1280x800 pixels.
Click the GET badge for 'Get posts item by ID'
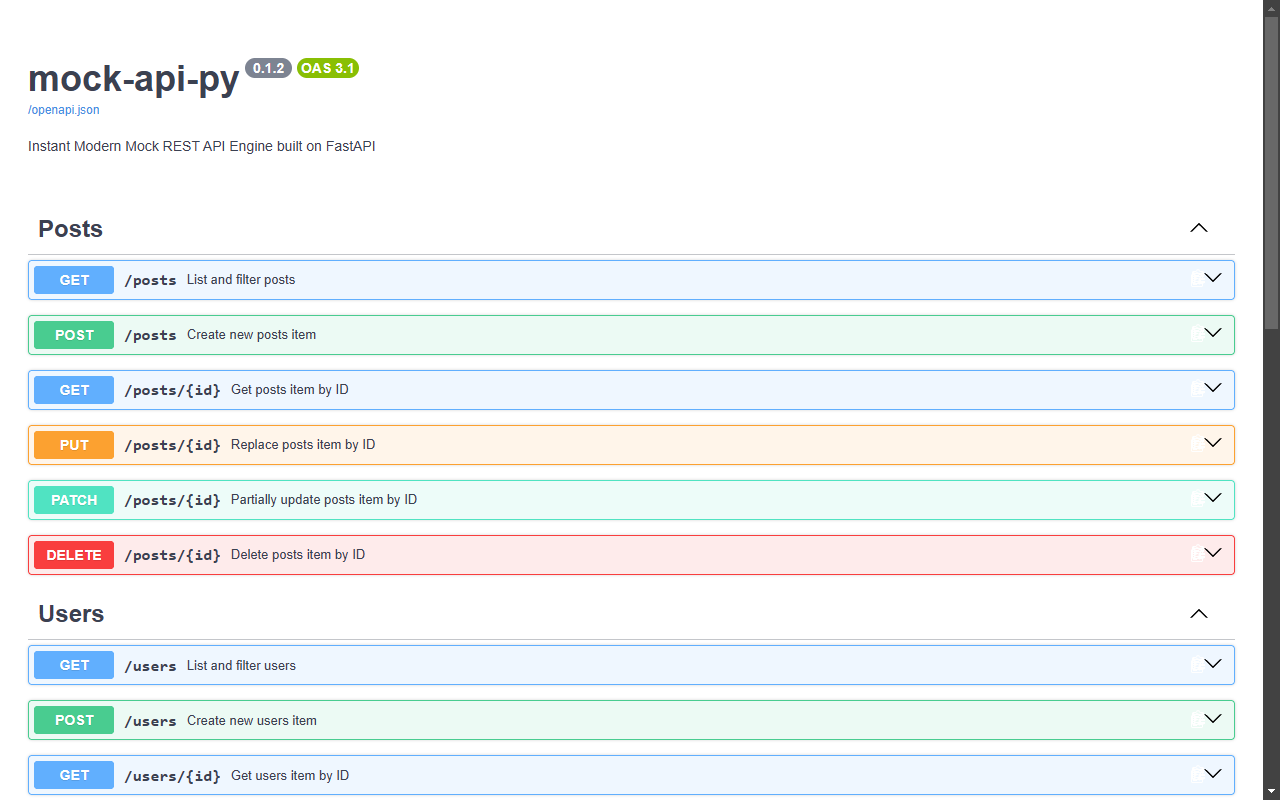(74, 390)
